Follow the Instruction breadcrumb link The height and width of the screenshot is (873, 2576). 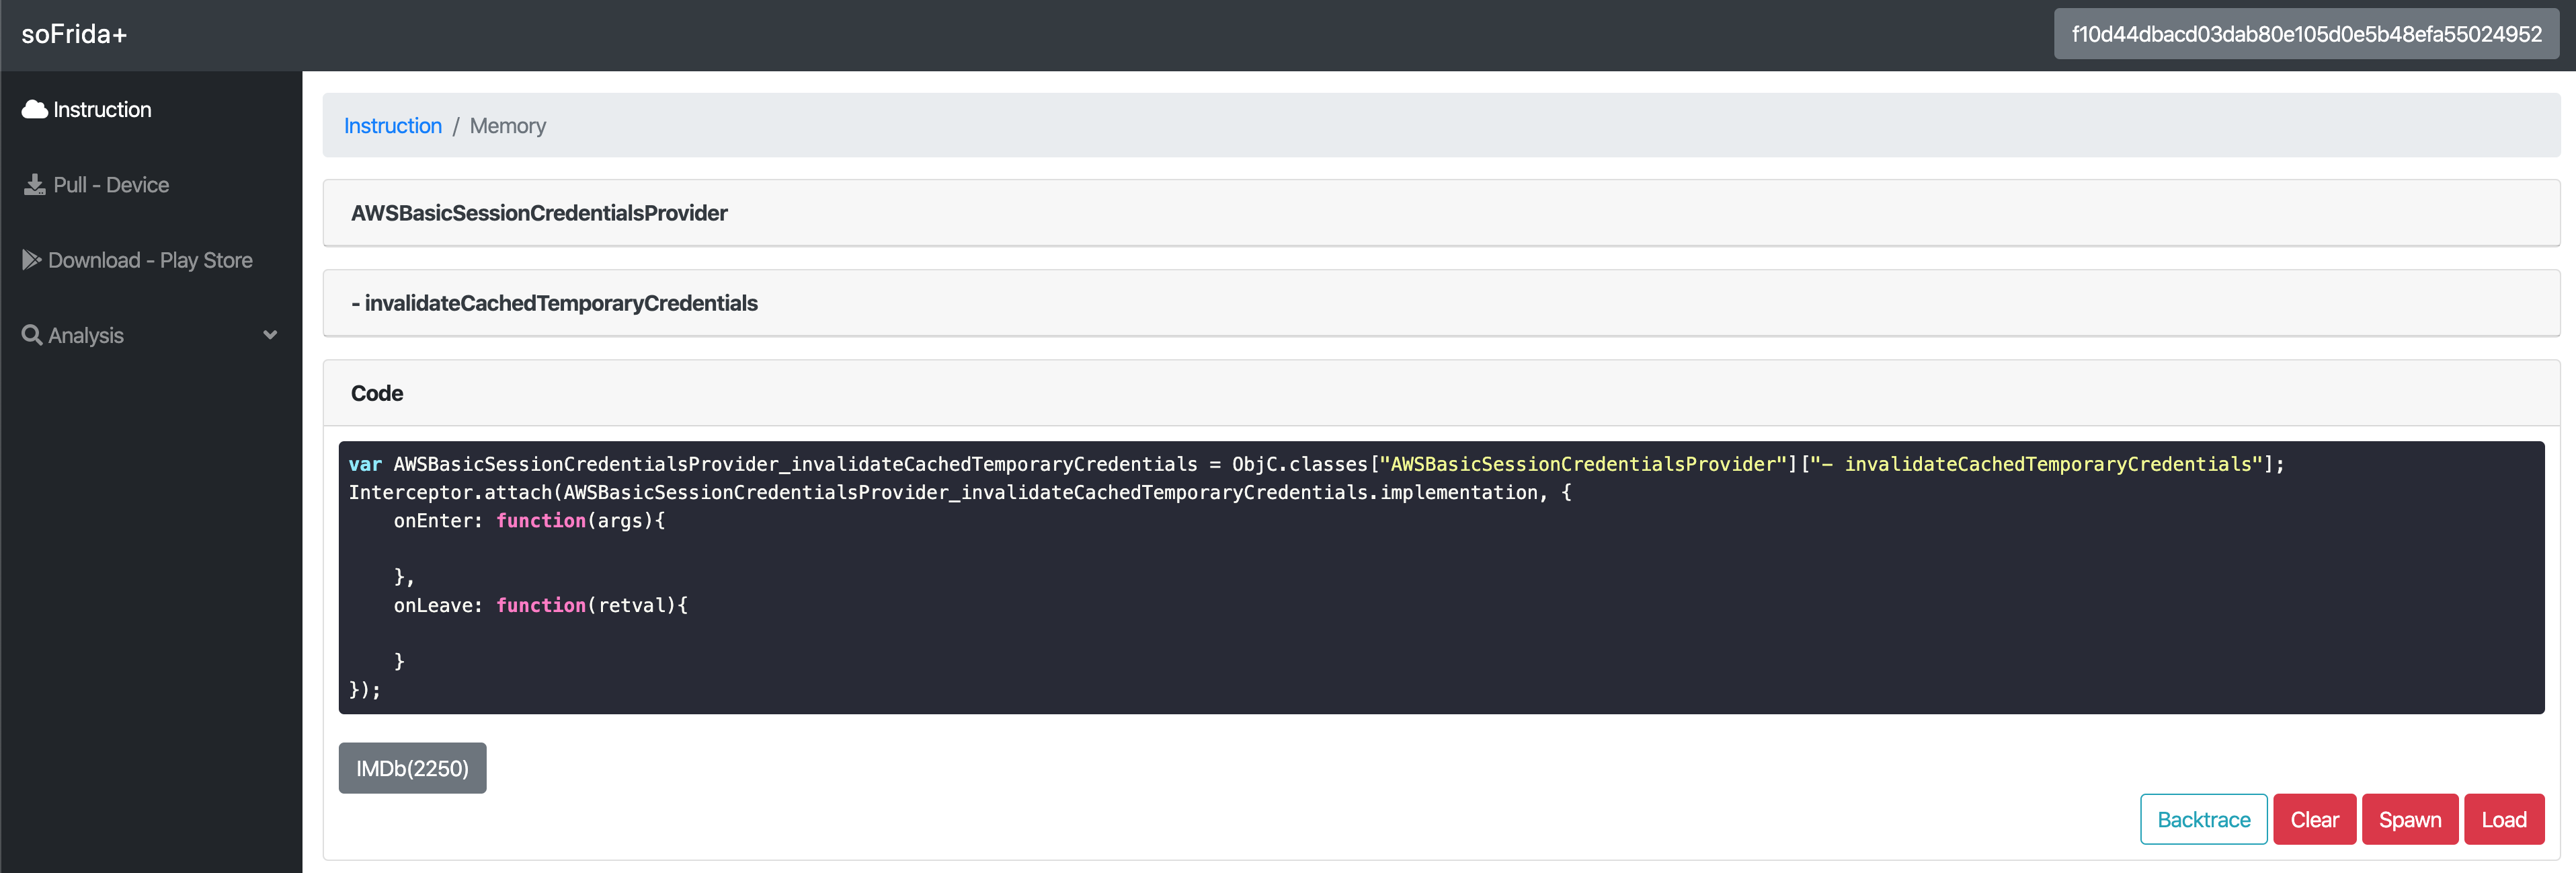coord(392,126)
